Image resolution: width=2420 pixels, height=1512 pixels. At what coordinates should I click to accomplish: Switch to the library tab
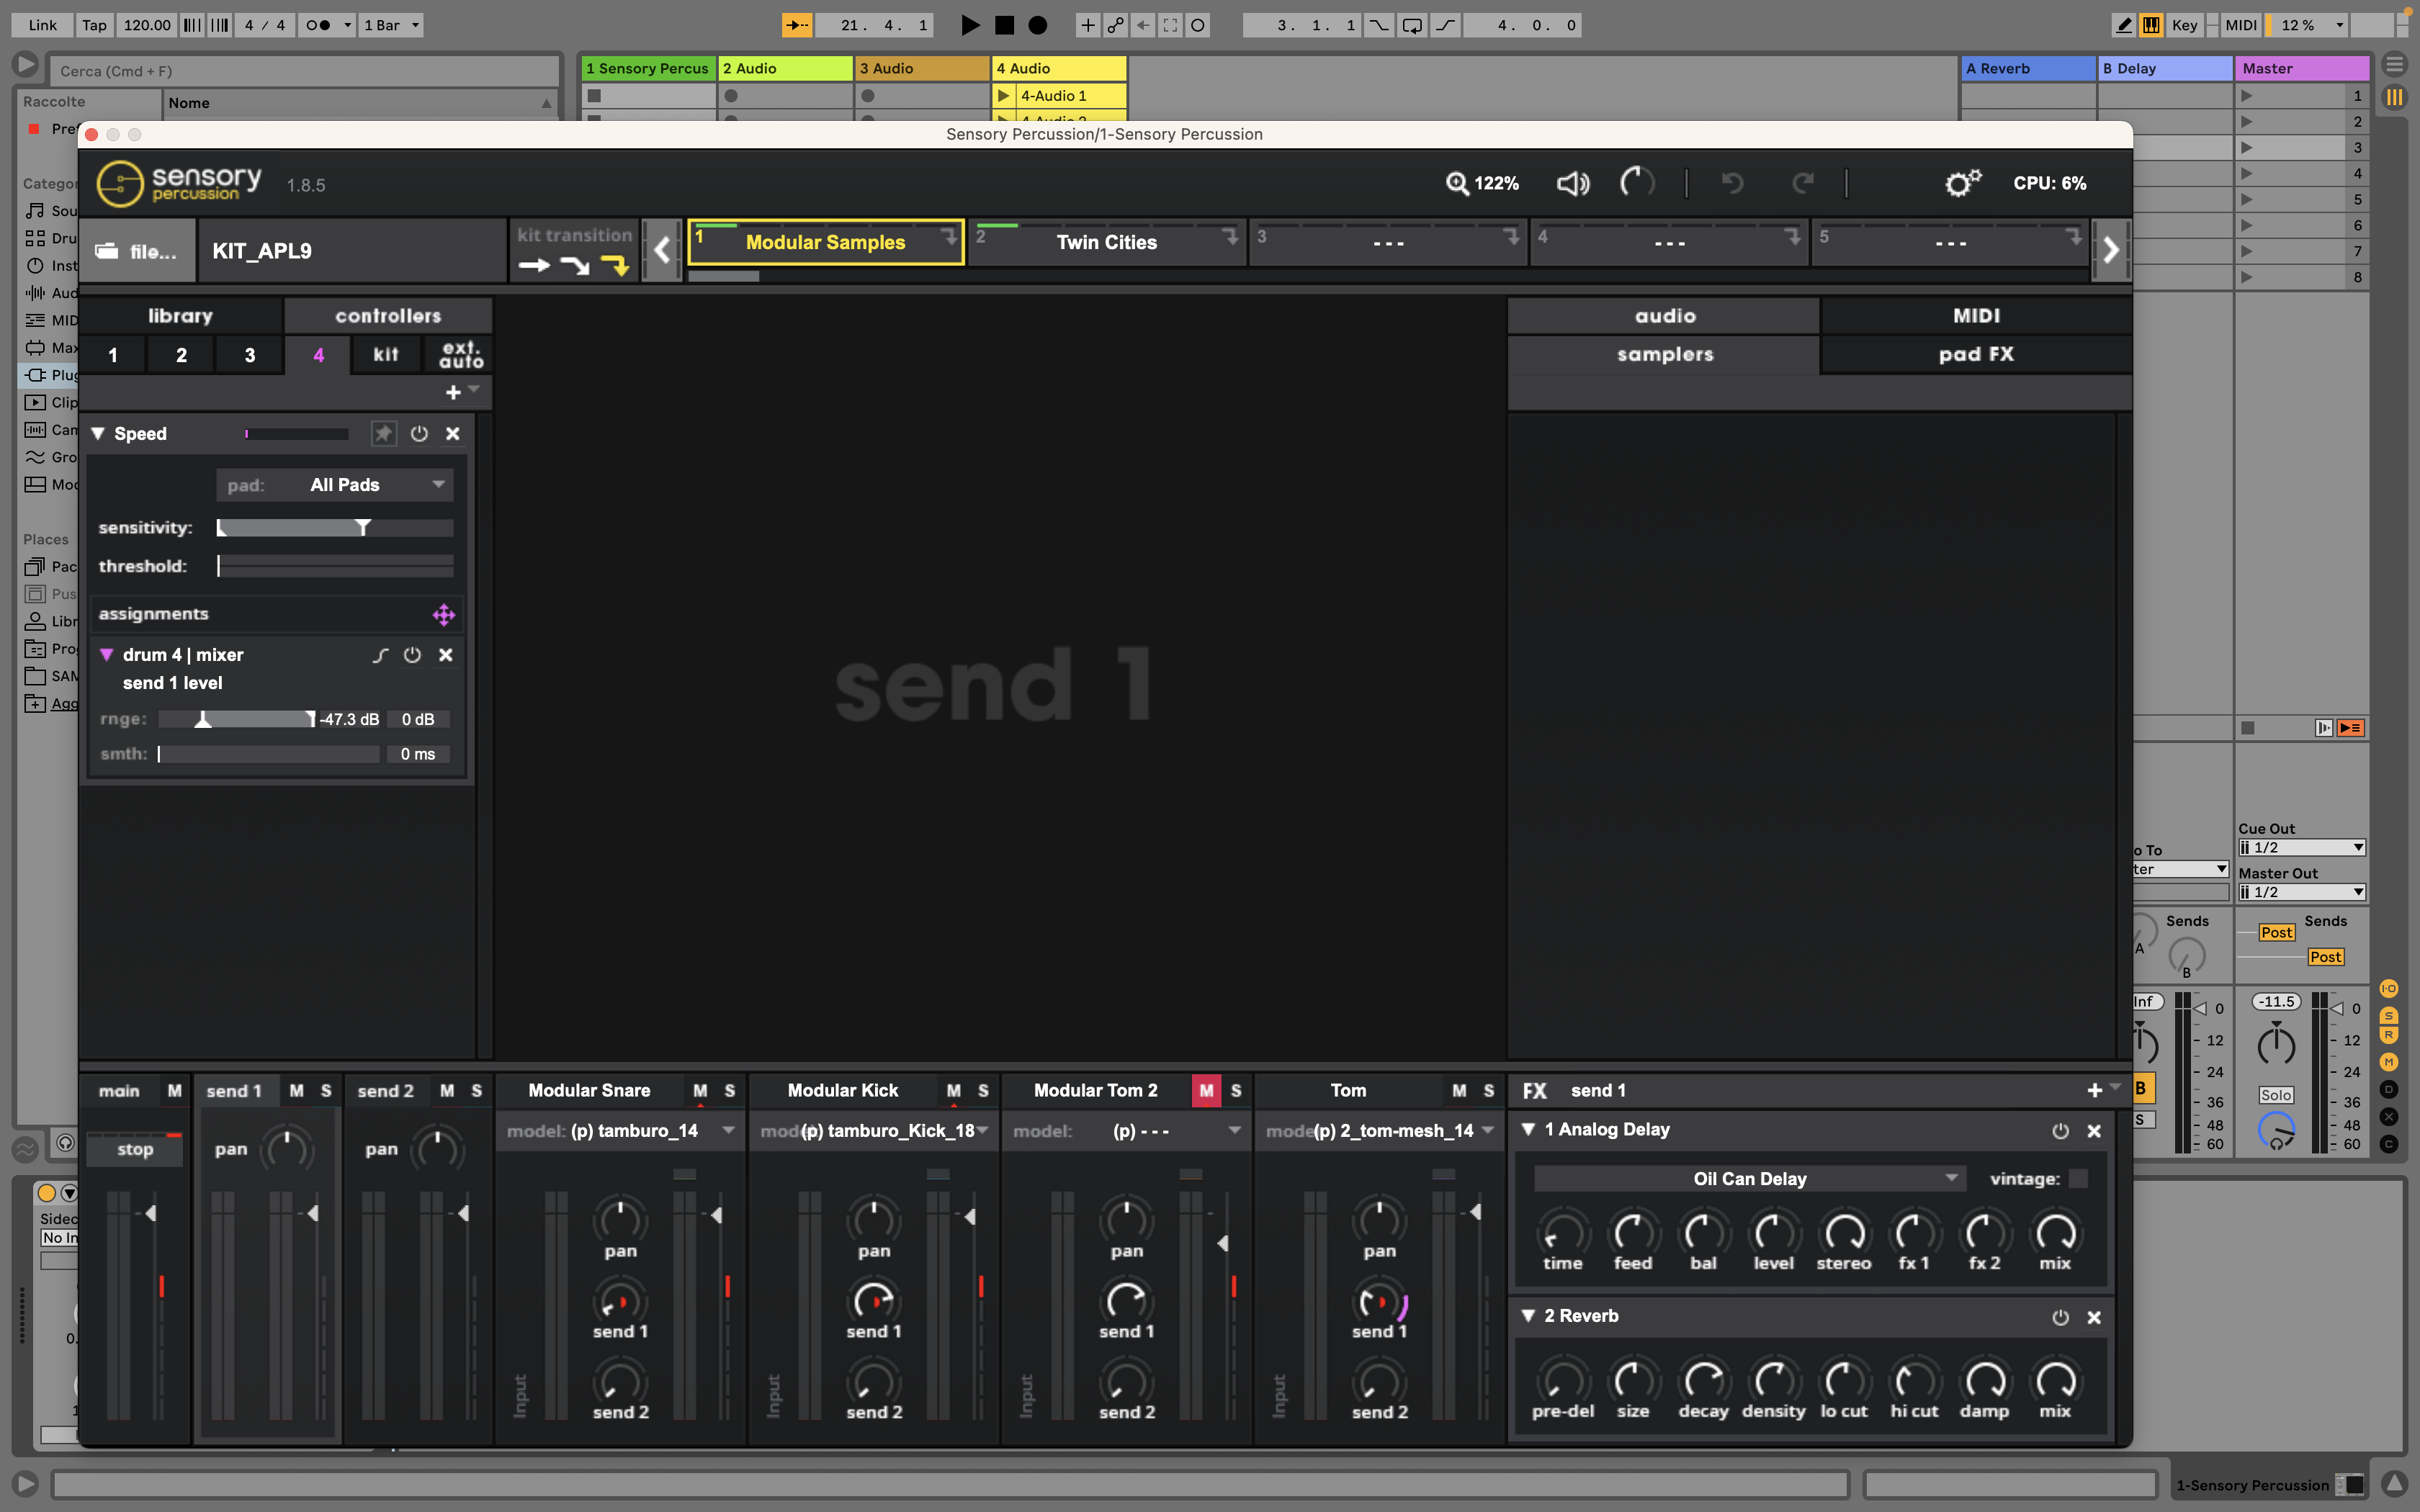tap(180, 316)
